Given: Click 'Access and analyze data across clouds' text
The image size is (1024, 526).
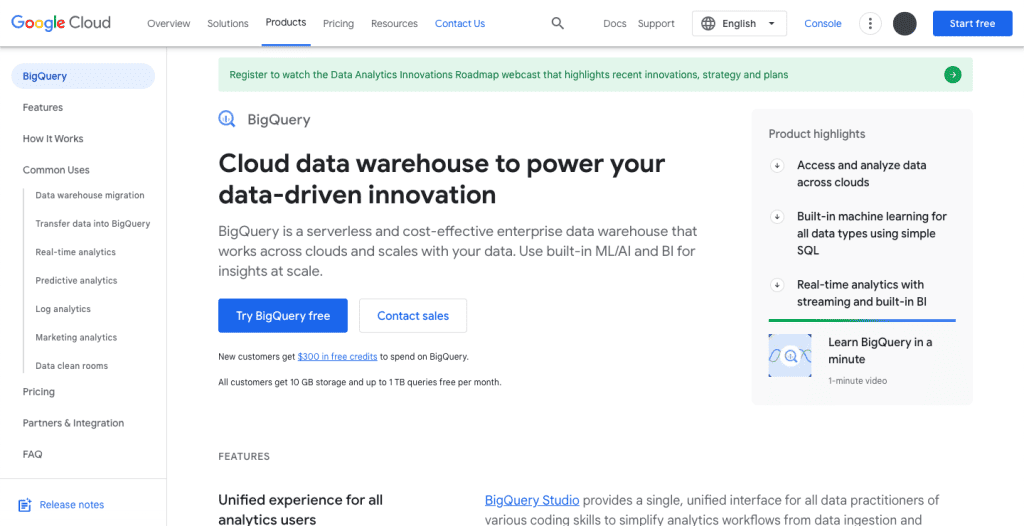Looking at the screenshot, I should pos(861,174).
